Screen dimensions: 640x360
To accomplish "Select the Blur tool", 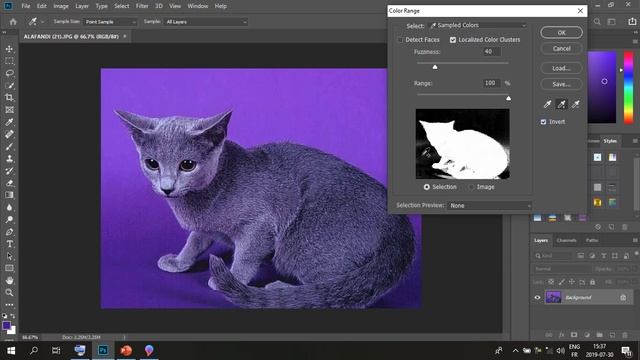I will 9,207.
